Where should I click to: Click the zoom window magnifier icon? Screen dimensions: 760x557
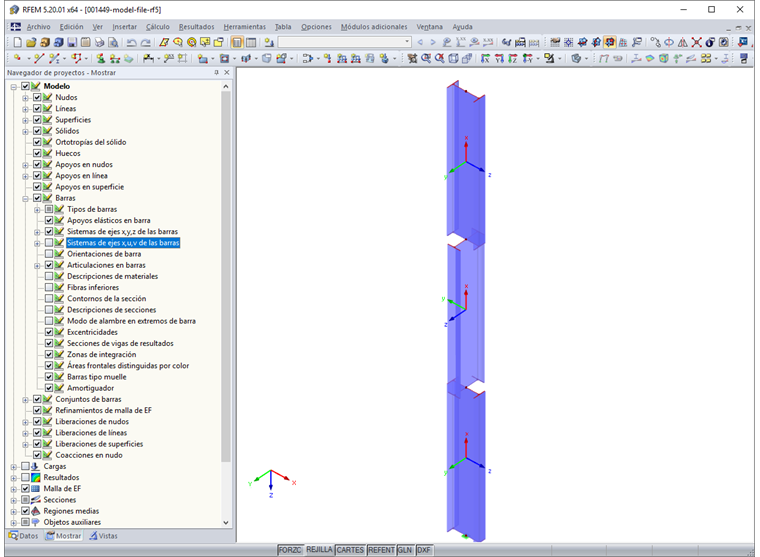[x=426, y=59]
